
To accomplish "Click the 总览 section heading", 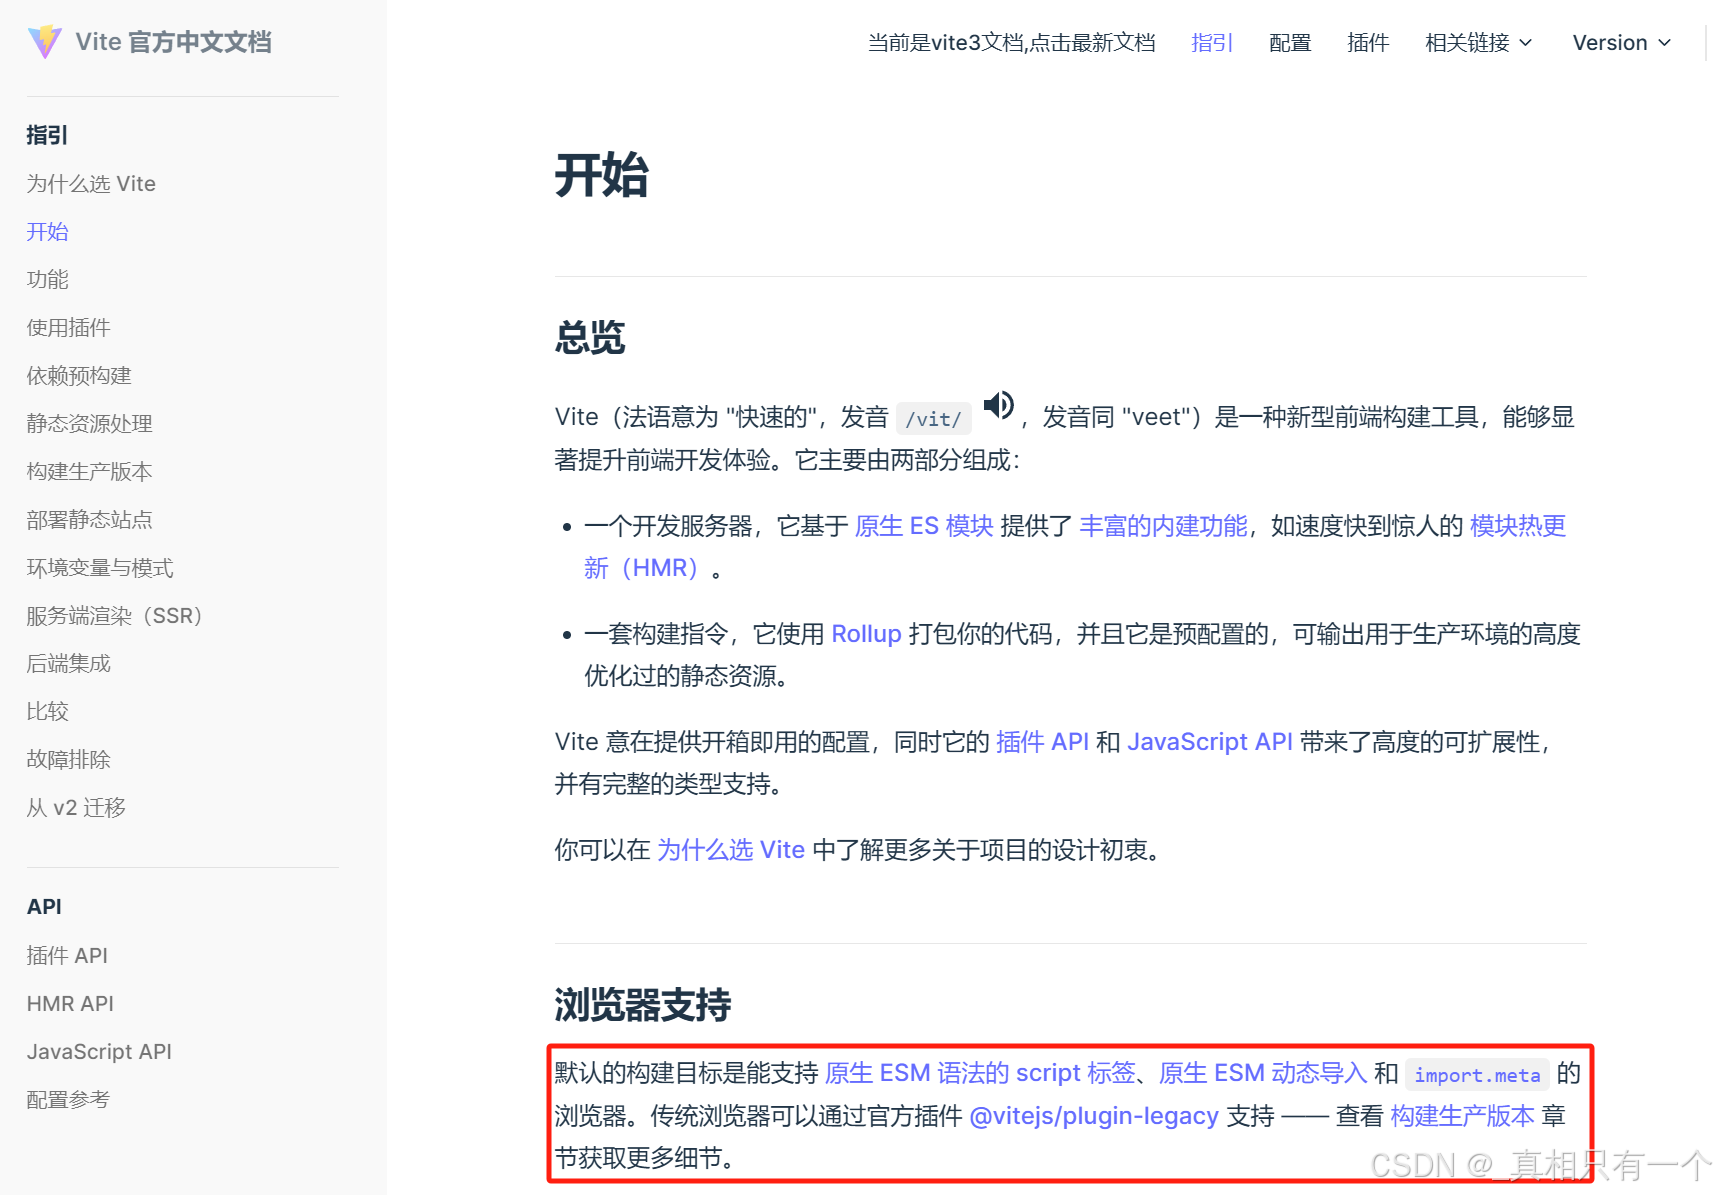I will click(x=590, y=338).
